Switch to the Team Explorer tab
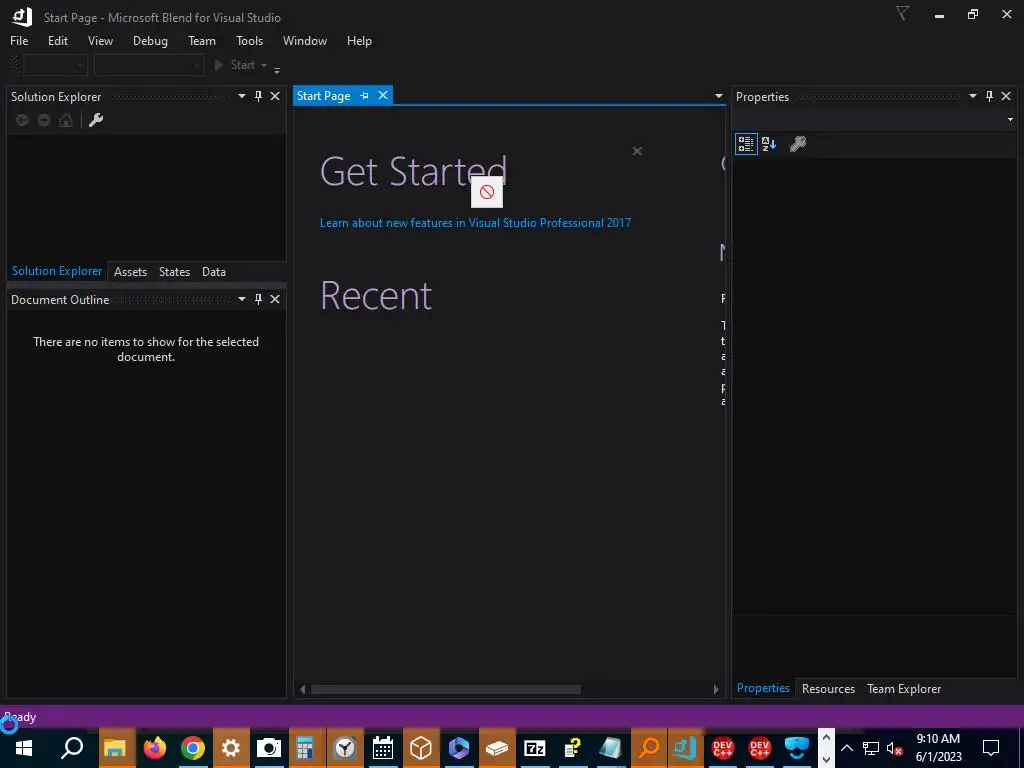Screen dimensions: 1024x768 pos(904,689)
